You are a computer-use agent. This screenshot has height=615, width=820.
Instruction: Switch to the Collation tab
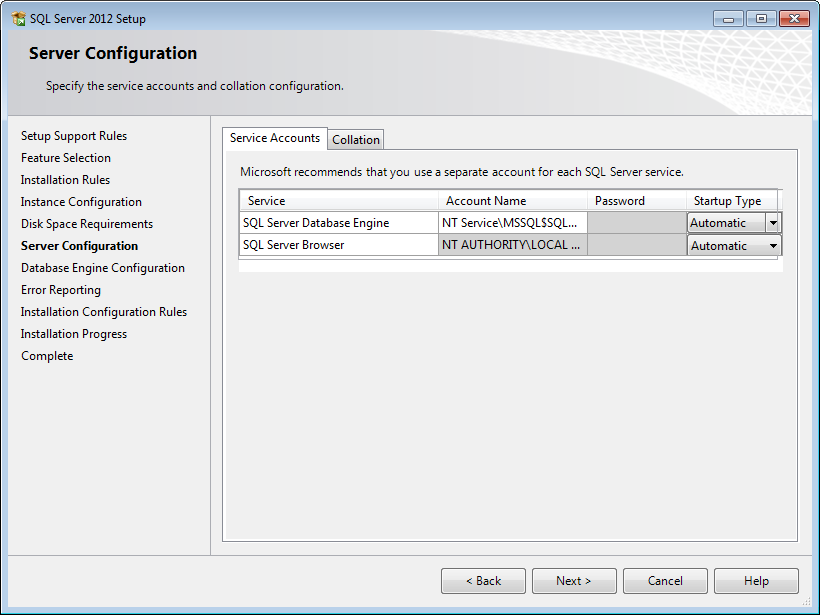pos(356,140)
